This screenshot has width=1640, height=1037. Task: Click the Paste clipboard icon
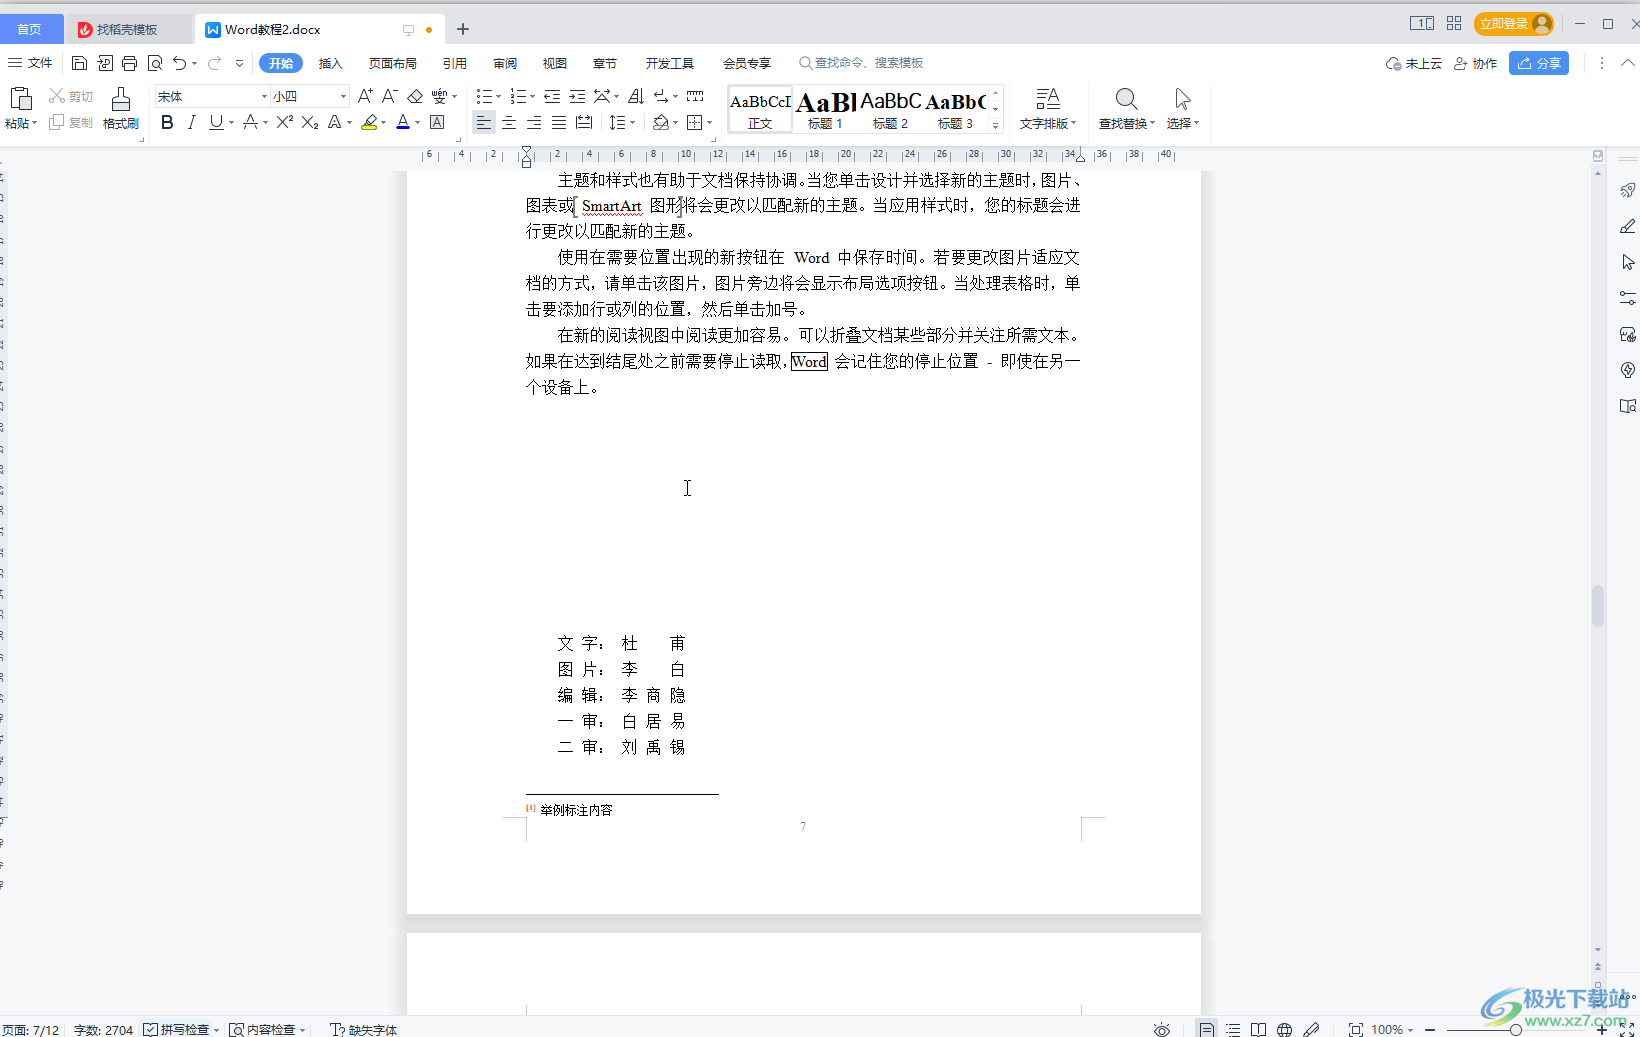21,98
